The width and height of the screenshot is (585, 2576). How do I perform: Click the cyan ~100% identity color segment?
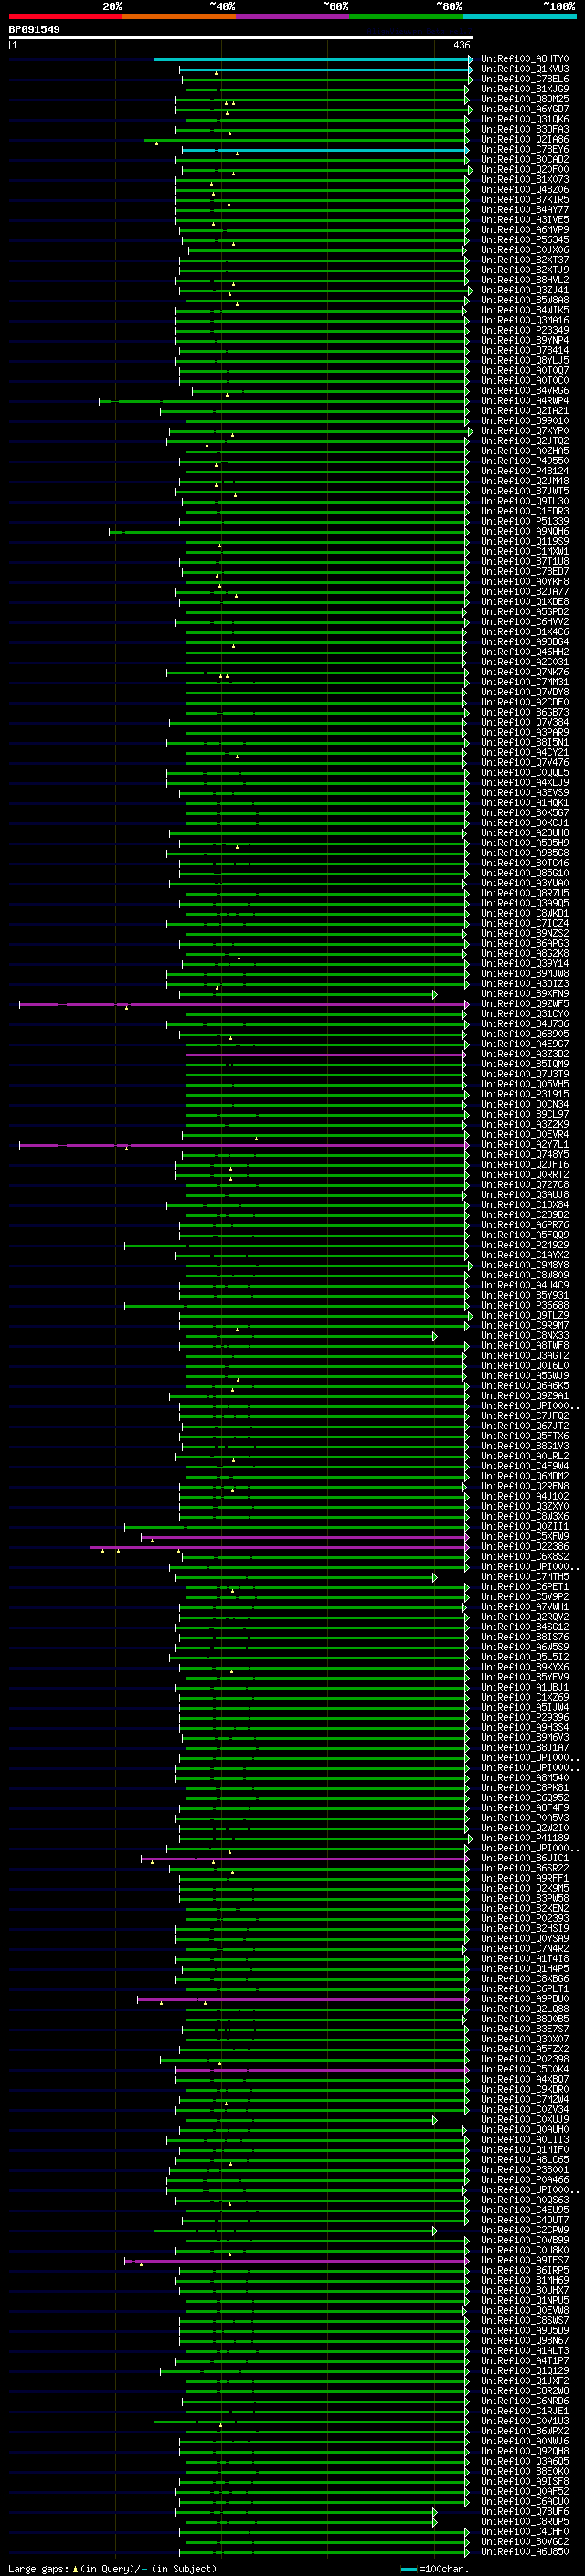pos(520,16)
